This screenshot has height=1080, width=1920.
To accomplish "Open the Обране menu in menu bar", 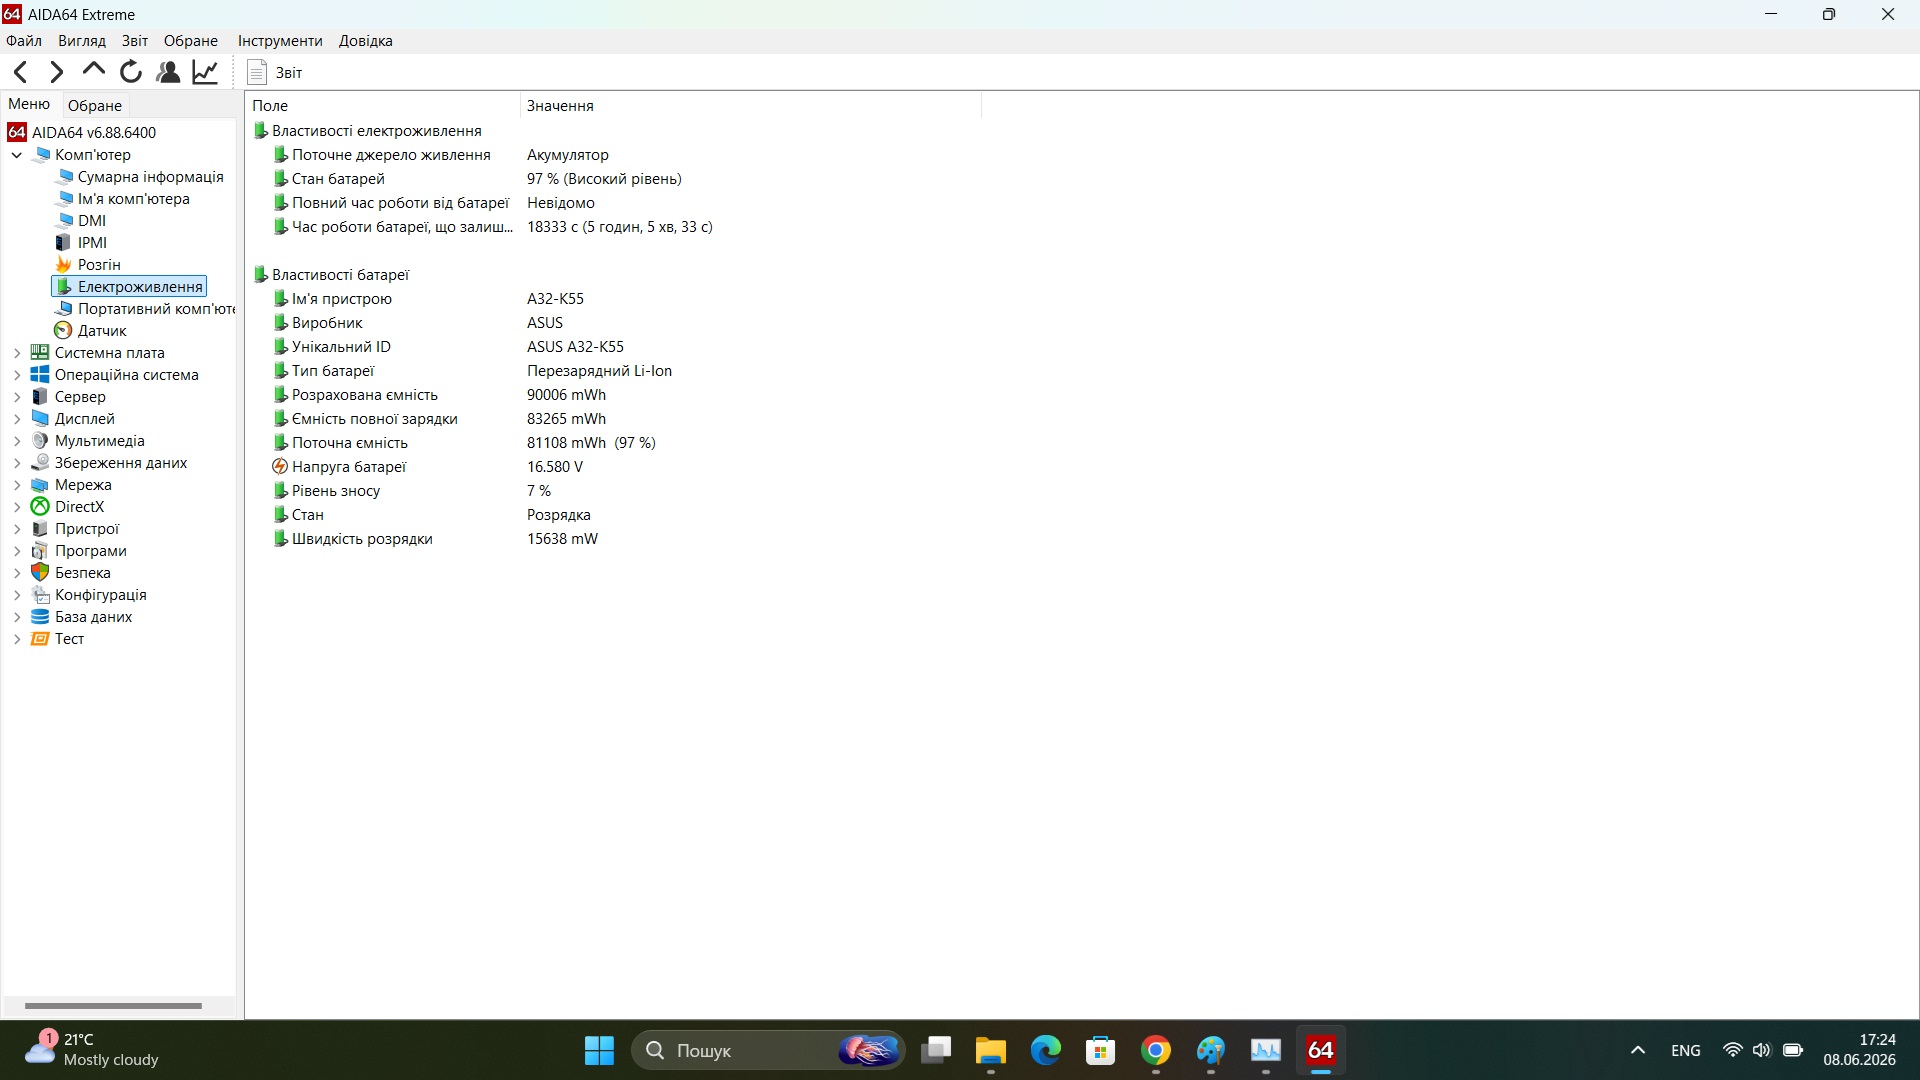I will (x=191, y=41).
